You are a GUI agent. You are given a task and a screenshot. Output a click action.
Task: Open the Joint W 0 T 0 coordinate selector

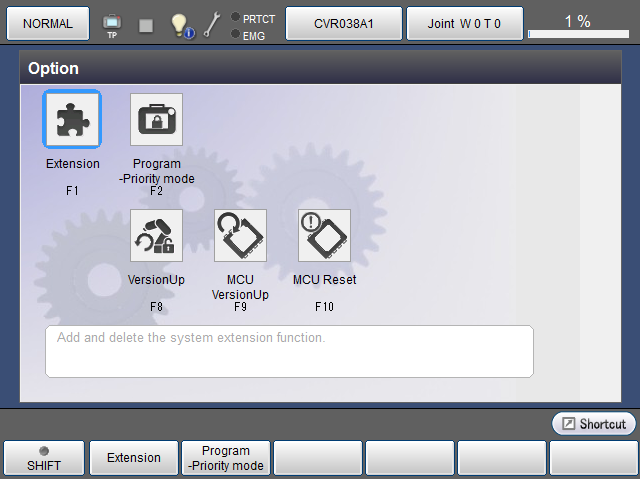tap(466, 22)
